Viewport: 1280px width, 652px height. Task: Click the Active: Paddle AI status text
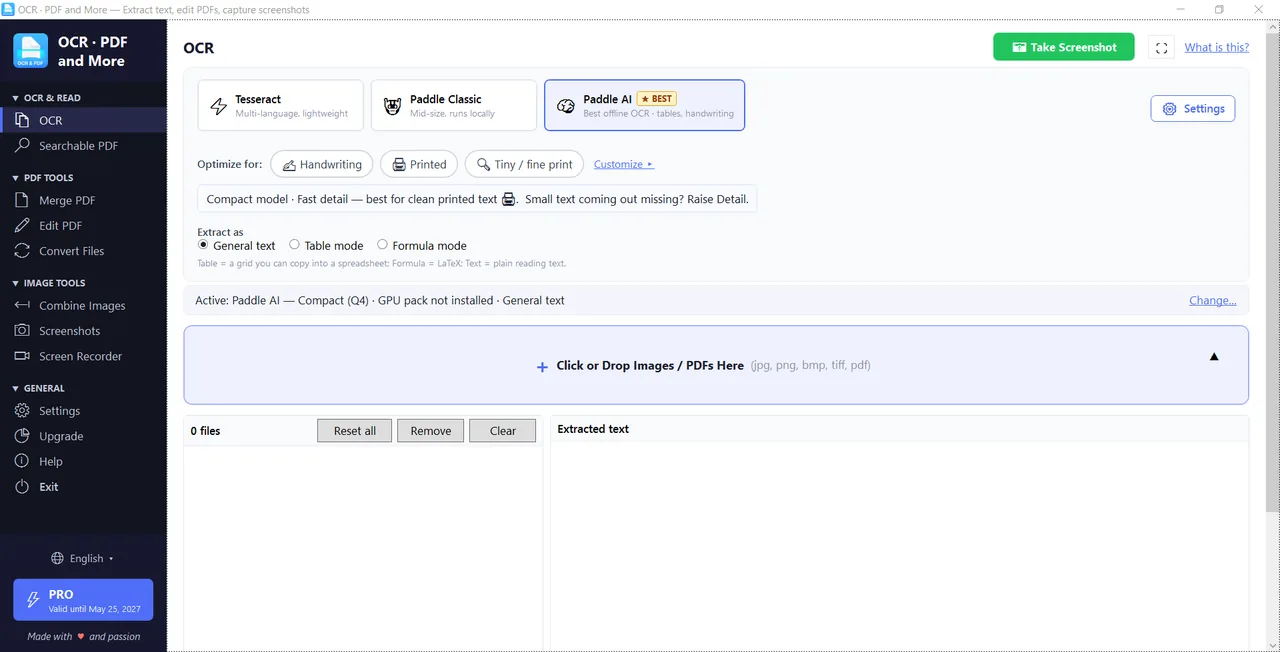click(x=380, y=300)
